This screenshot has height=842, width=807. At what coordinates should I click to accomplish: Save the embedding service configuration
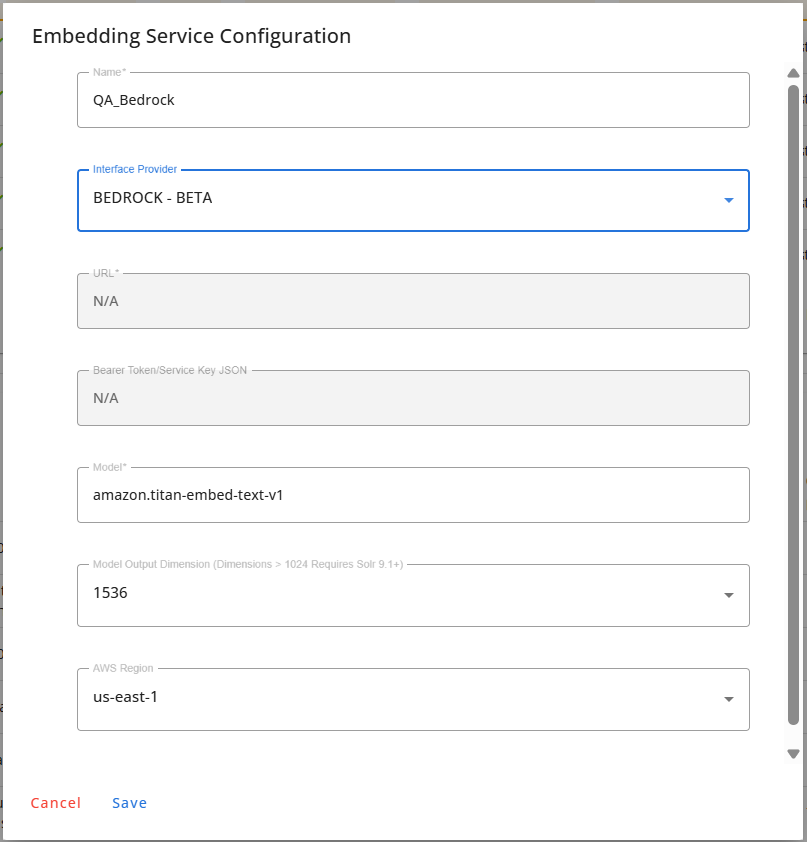pos(129,803)
